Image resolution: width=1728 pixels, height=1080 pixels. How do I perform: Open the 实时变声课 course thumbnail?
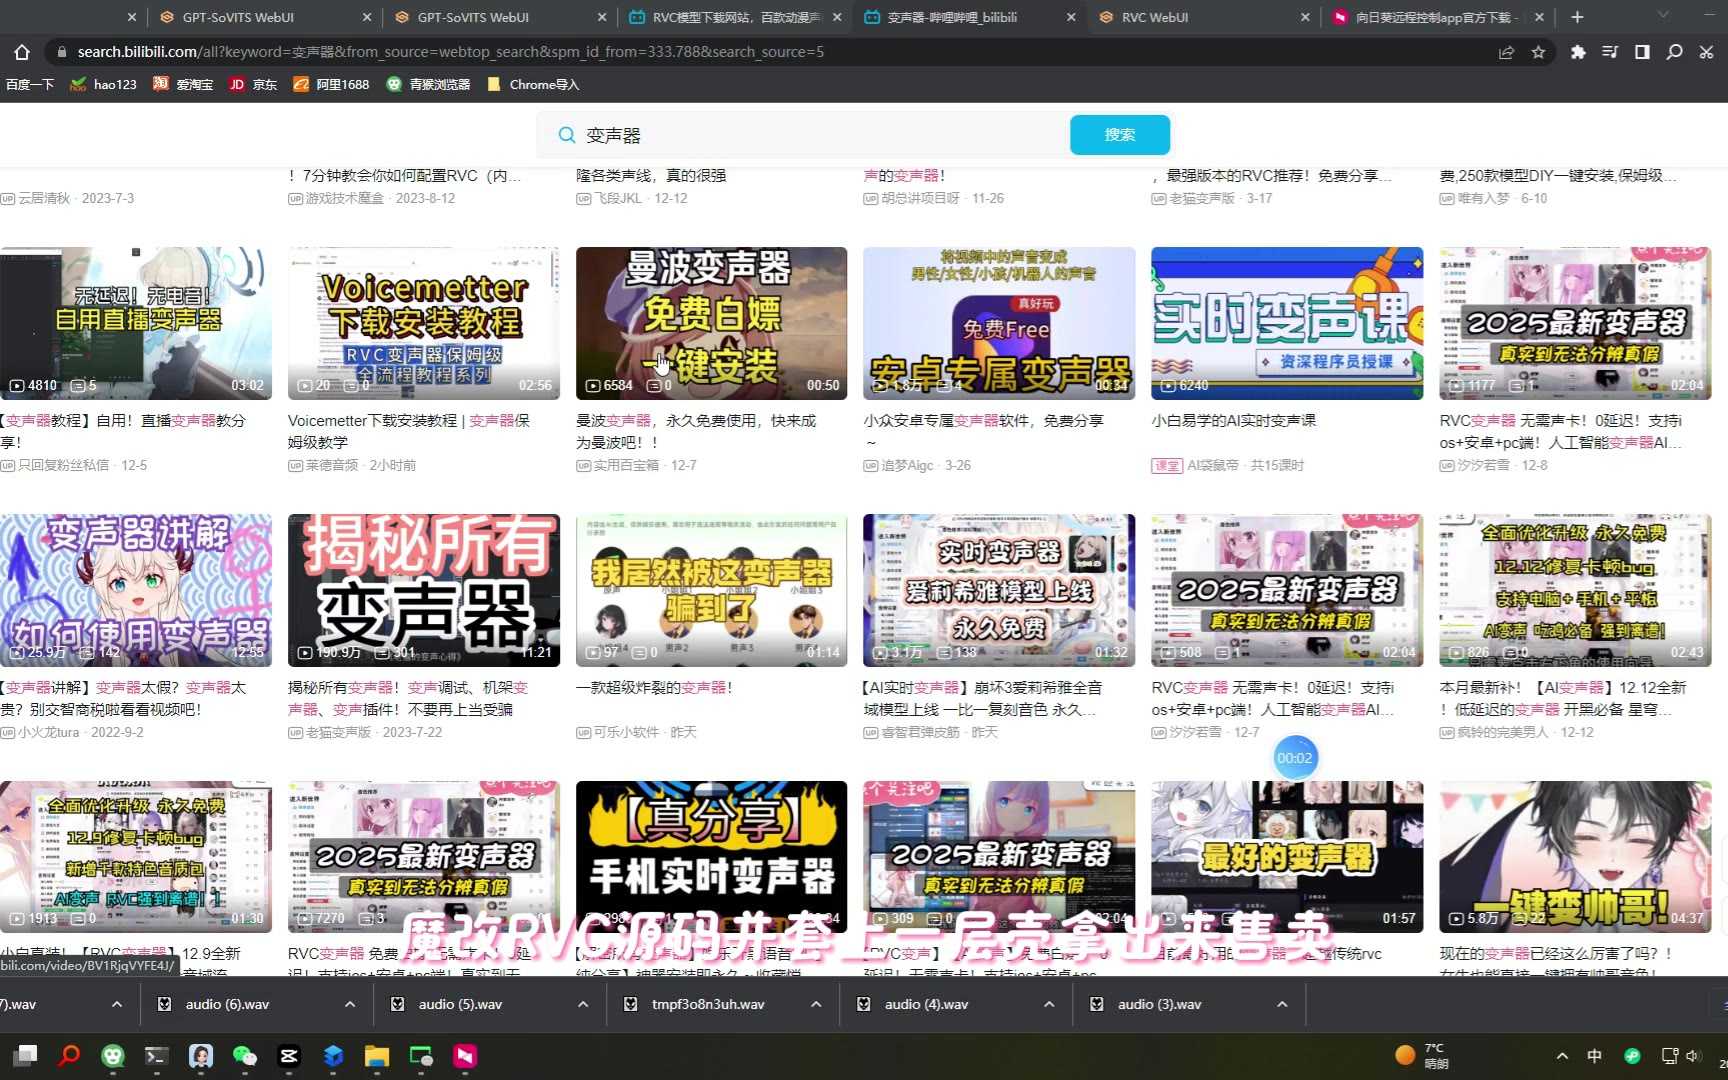point(1287,323)
